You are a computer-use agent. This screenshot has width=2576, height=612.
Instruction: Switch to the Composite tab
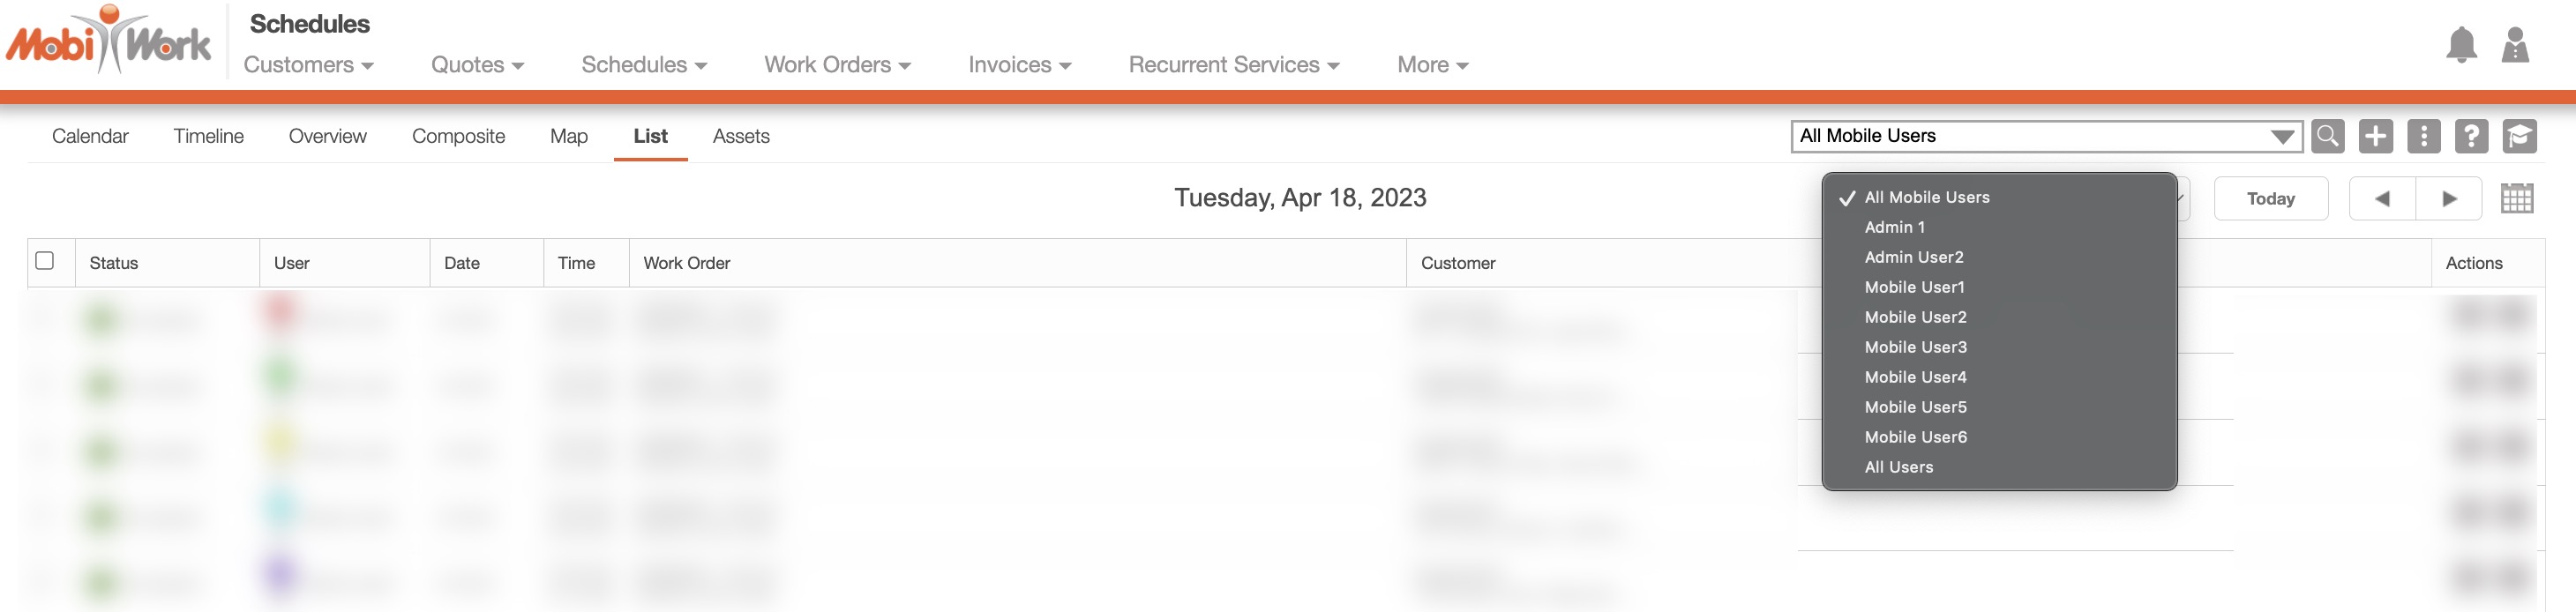[x=458, y=136]
